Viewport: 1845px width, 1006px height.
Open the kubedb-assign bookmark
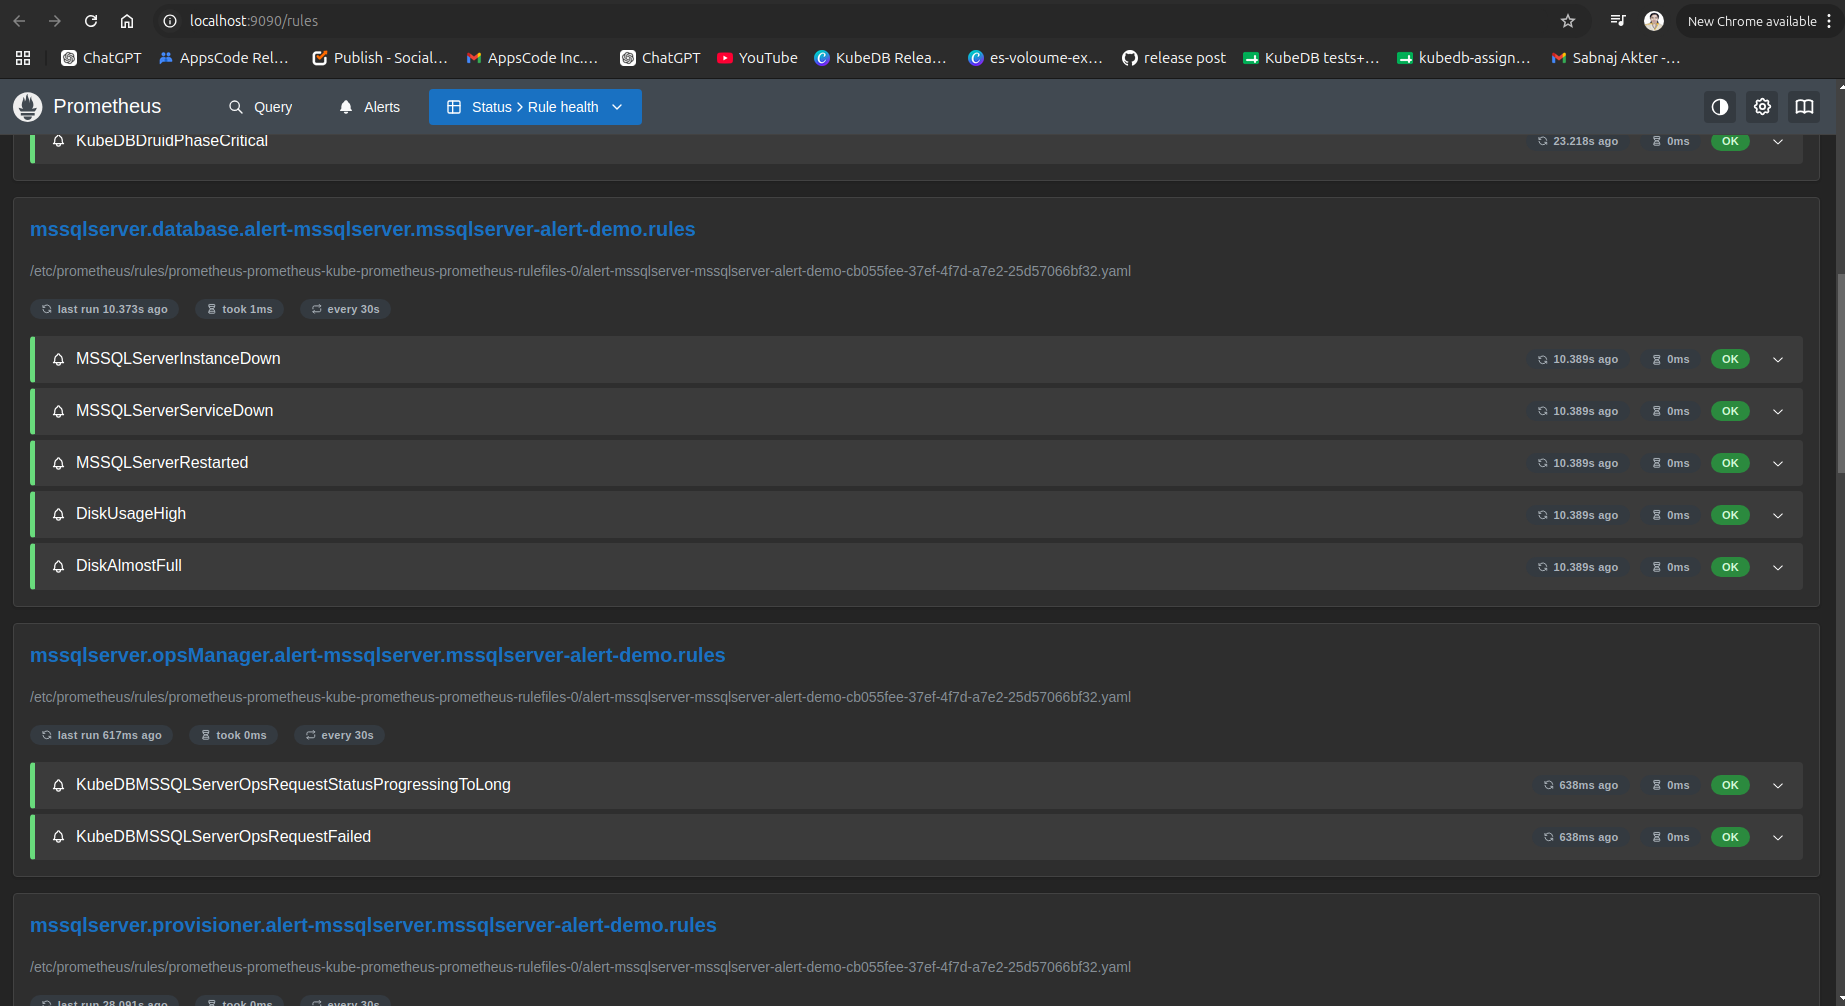click(x=1464, y=58)
